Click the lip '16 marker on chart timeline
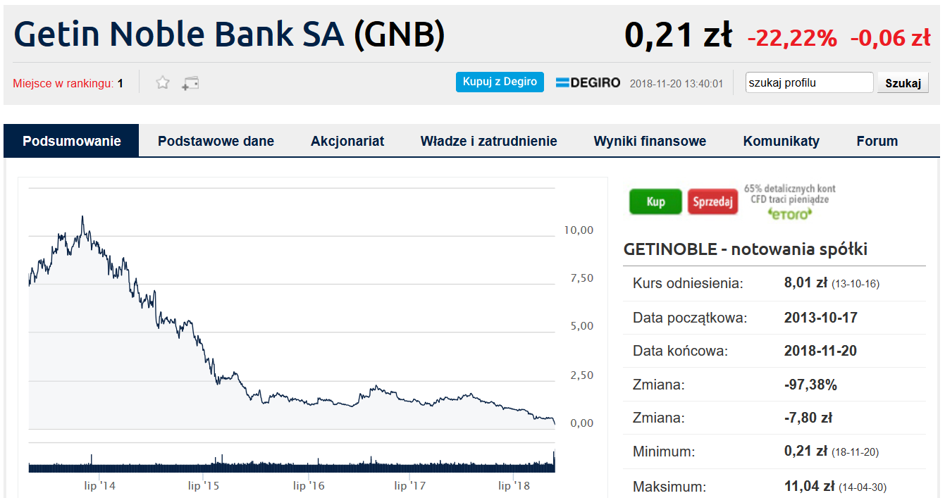Screen dimensions: 945x498 [309, 485]
